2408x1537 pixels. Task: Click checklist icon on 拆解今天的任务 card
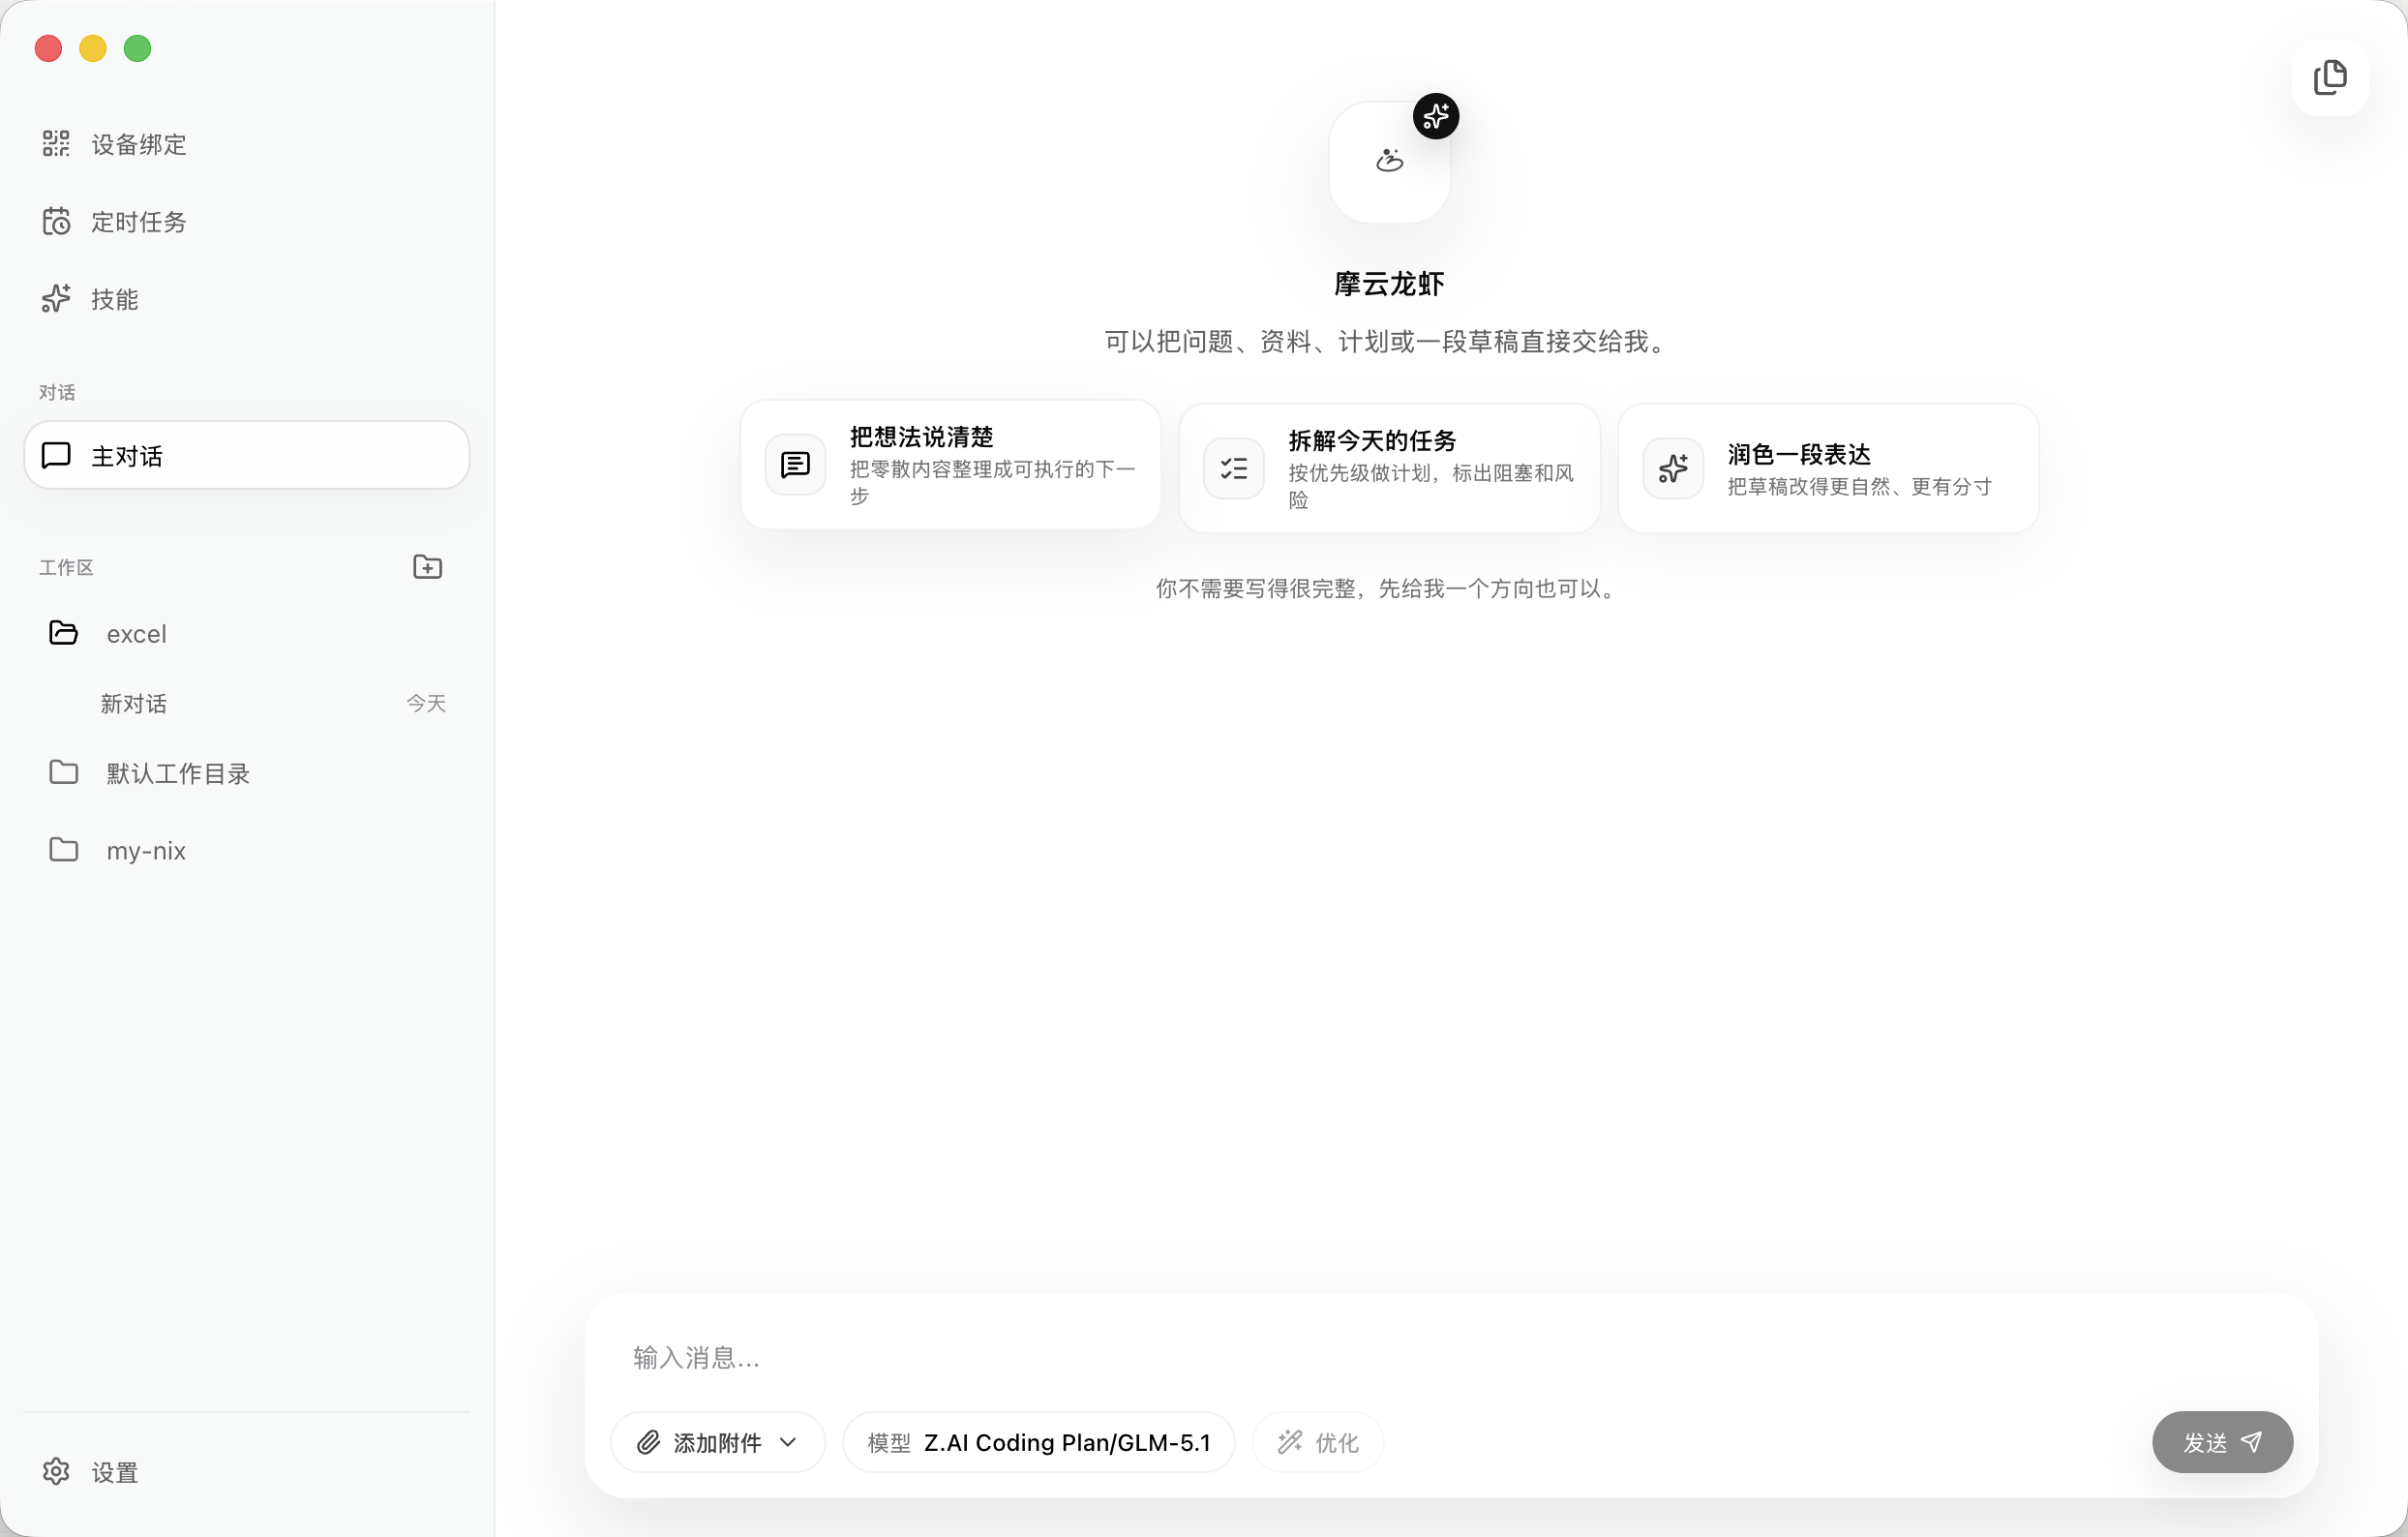pos(1234,468)
